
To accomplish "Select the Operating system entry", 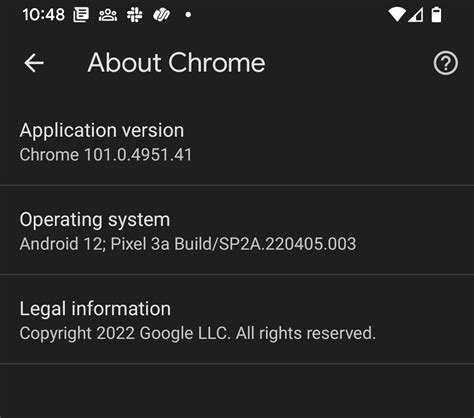I will [x=237, y=230].
